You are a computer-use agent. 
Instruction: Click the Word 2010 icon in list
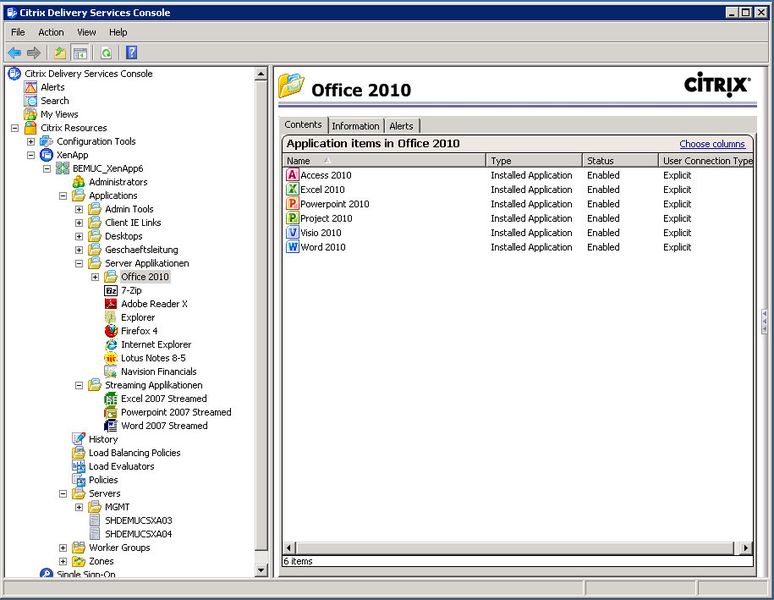point(293,247)
